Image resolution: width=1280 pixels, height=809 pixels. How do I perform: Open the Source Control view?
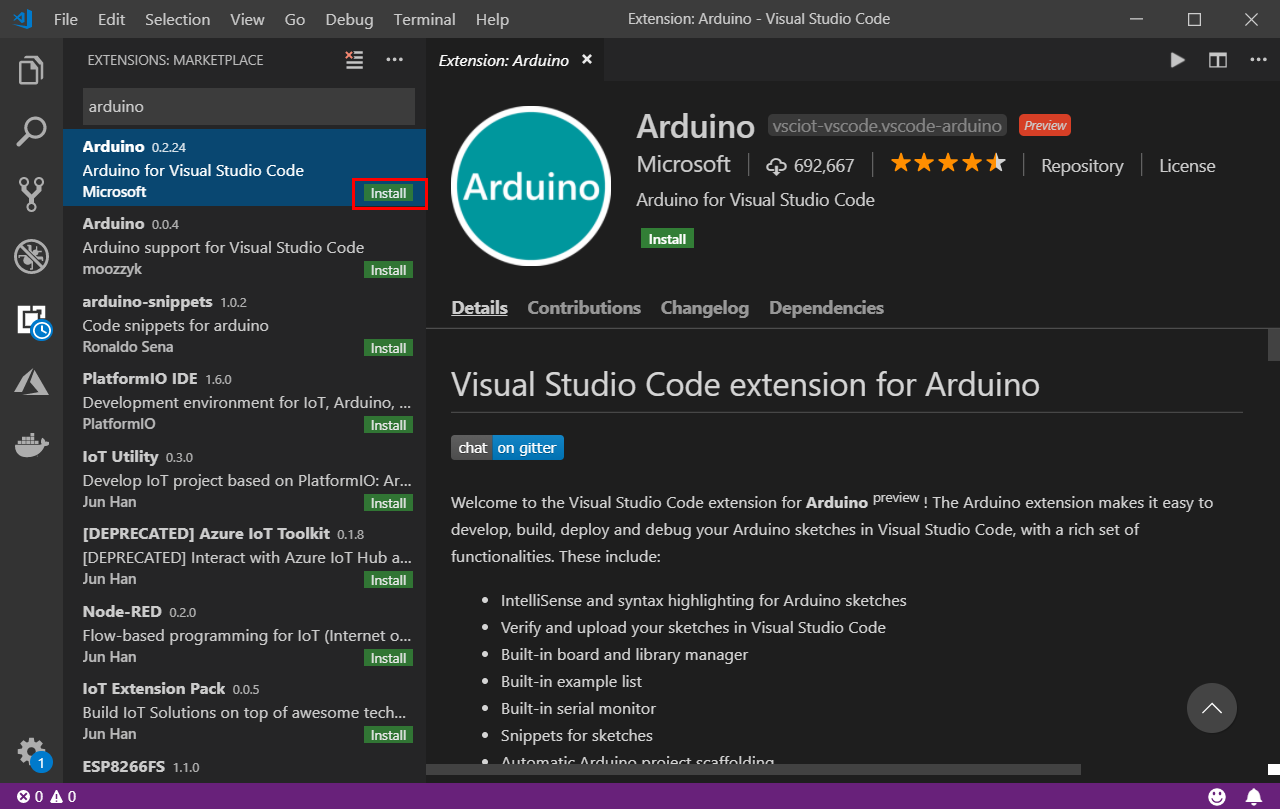31,194
